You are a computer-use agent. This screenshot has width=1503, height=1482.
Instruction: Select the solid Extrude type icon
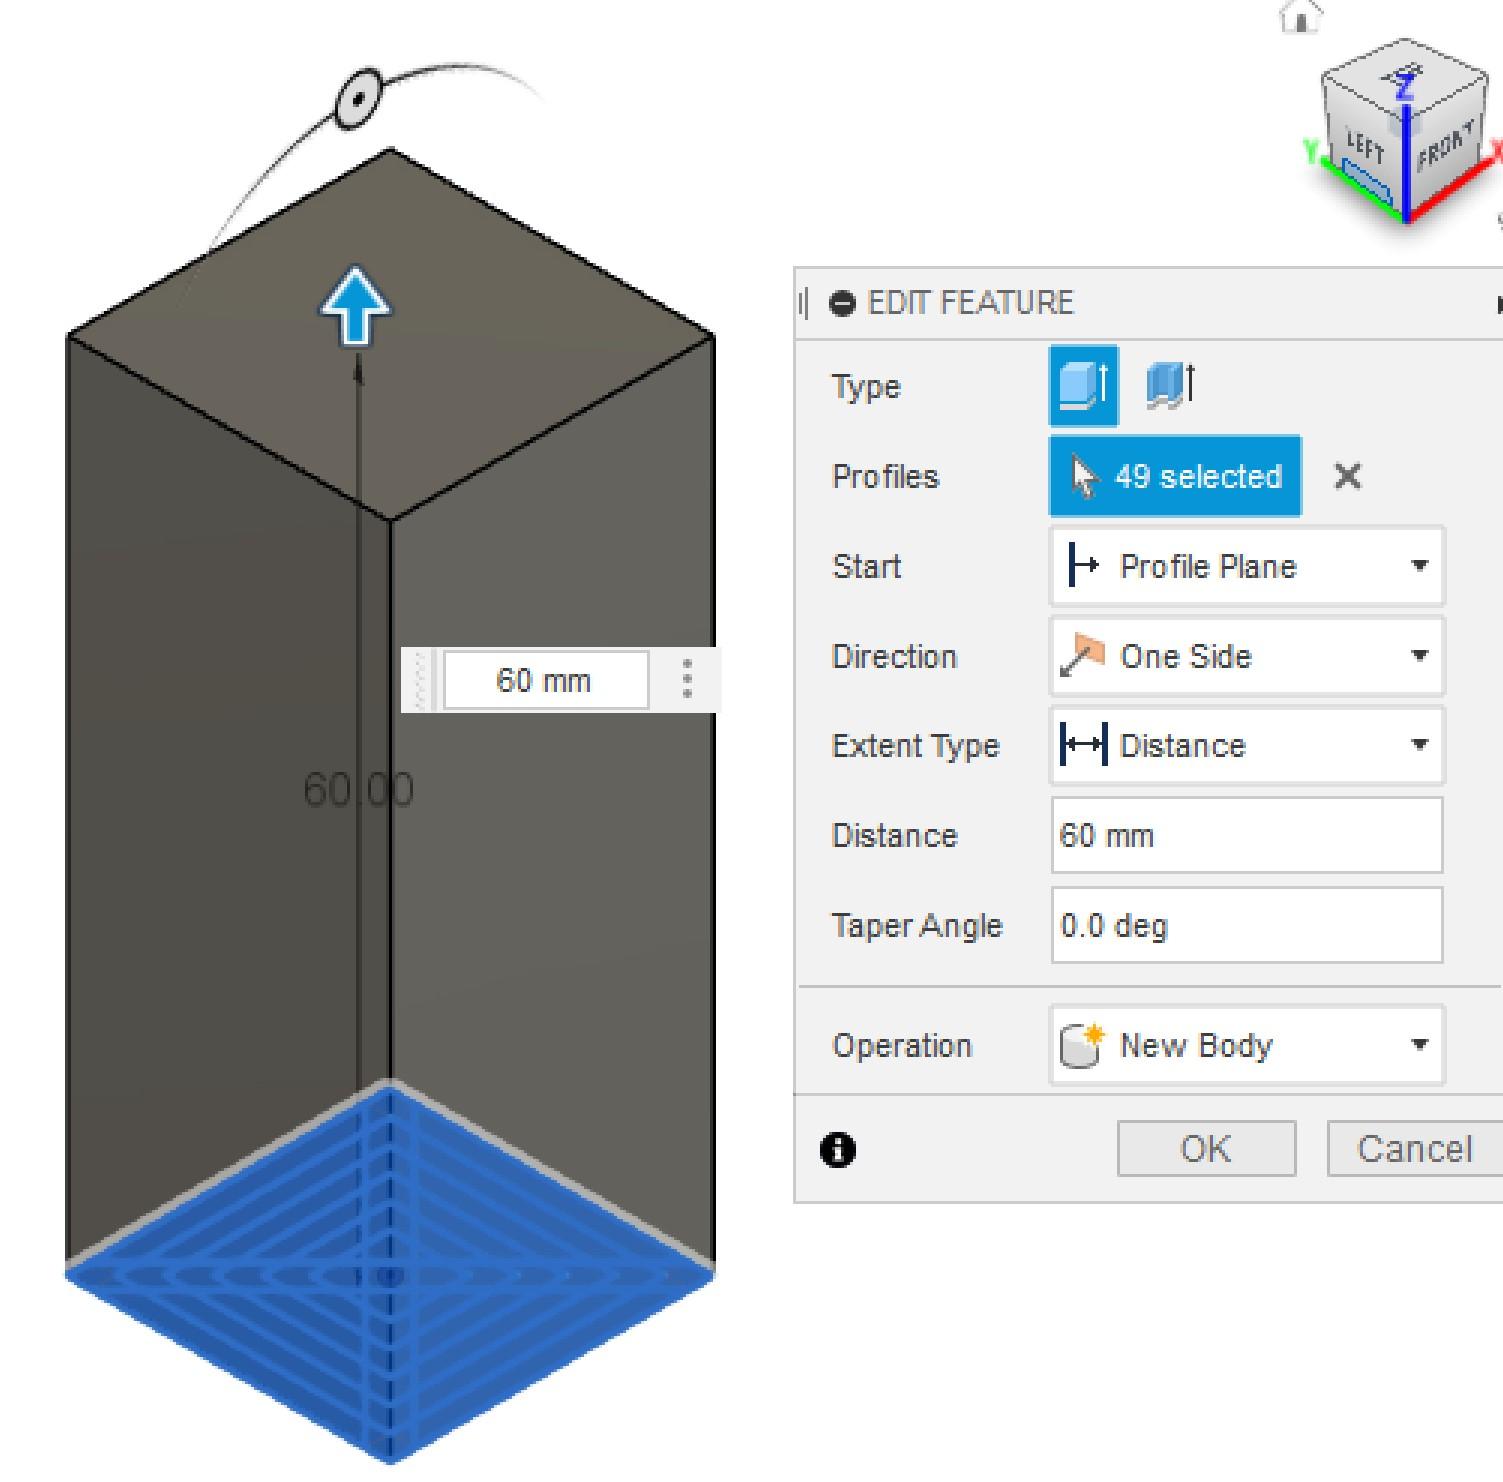[1083, 386]
